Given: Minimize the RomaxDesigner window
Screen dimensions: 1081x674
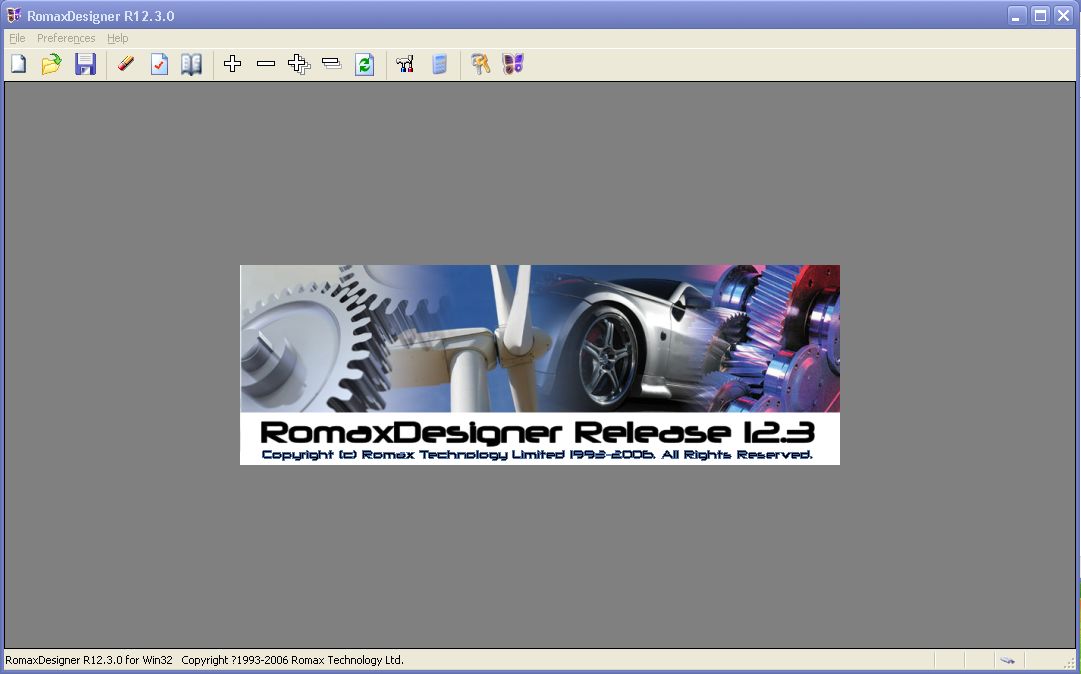Looking at the screenshot, I should click(1017, 16).
